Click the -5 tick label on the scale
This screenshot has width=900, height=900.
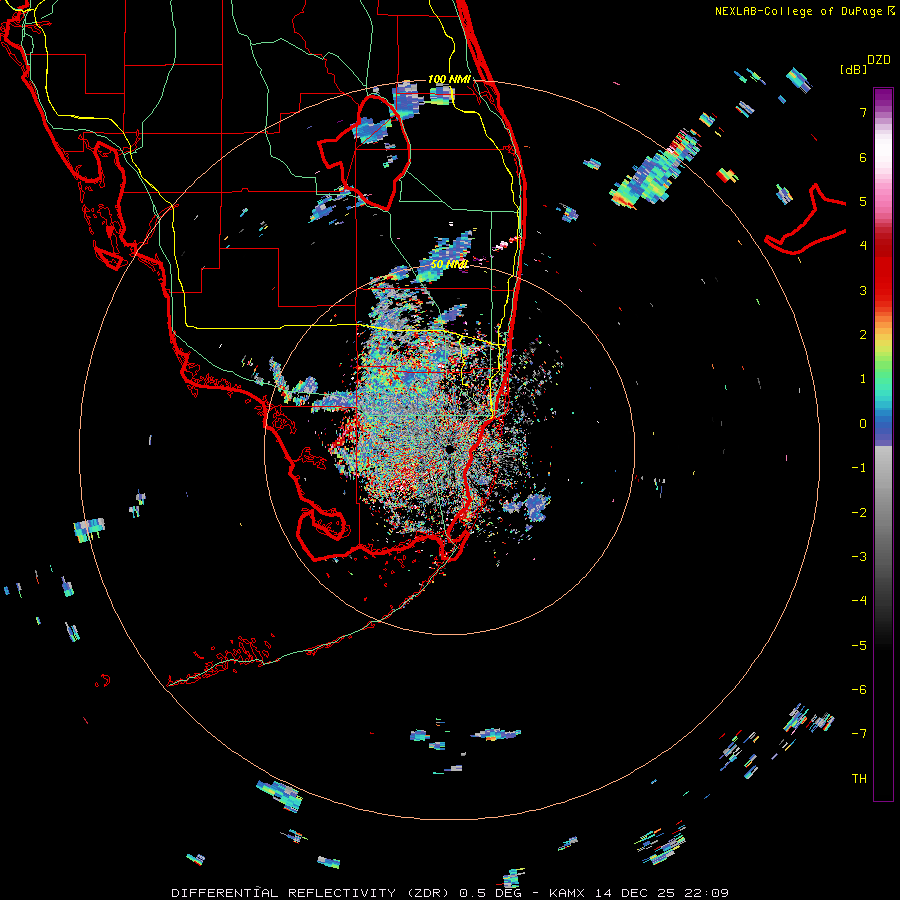coord(859,645)
